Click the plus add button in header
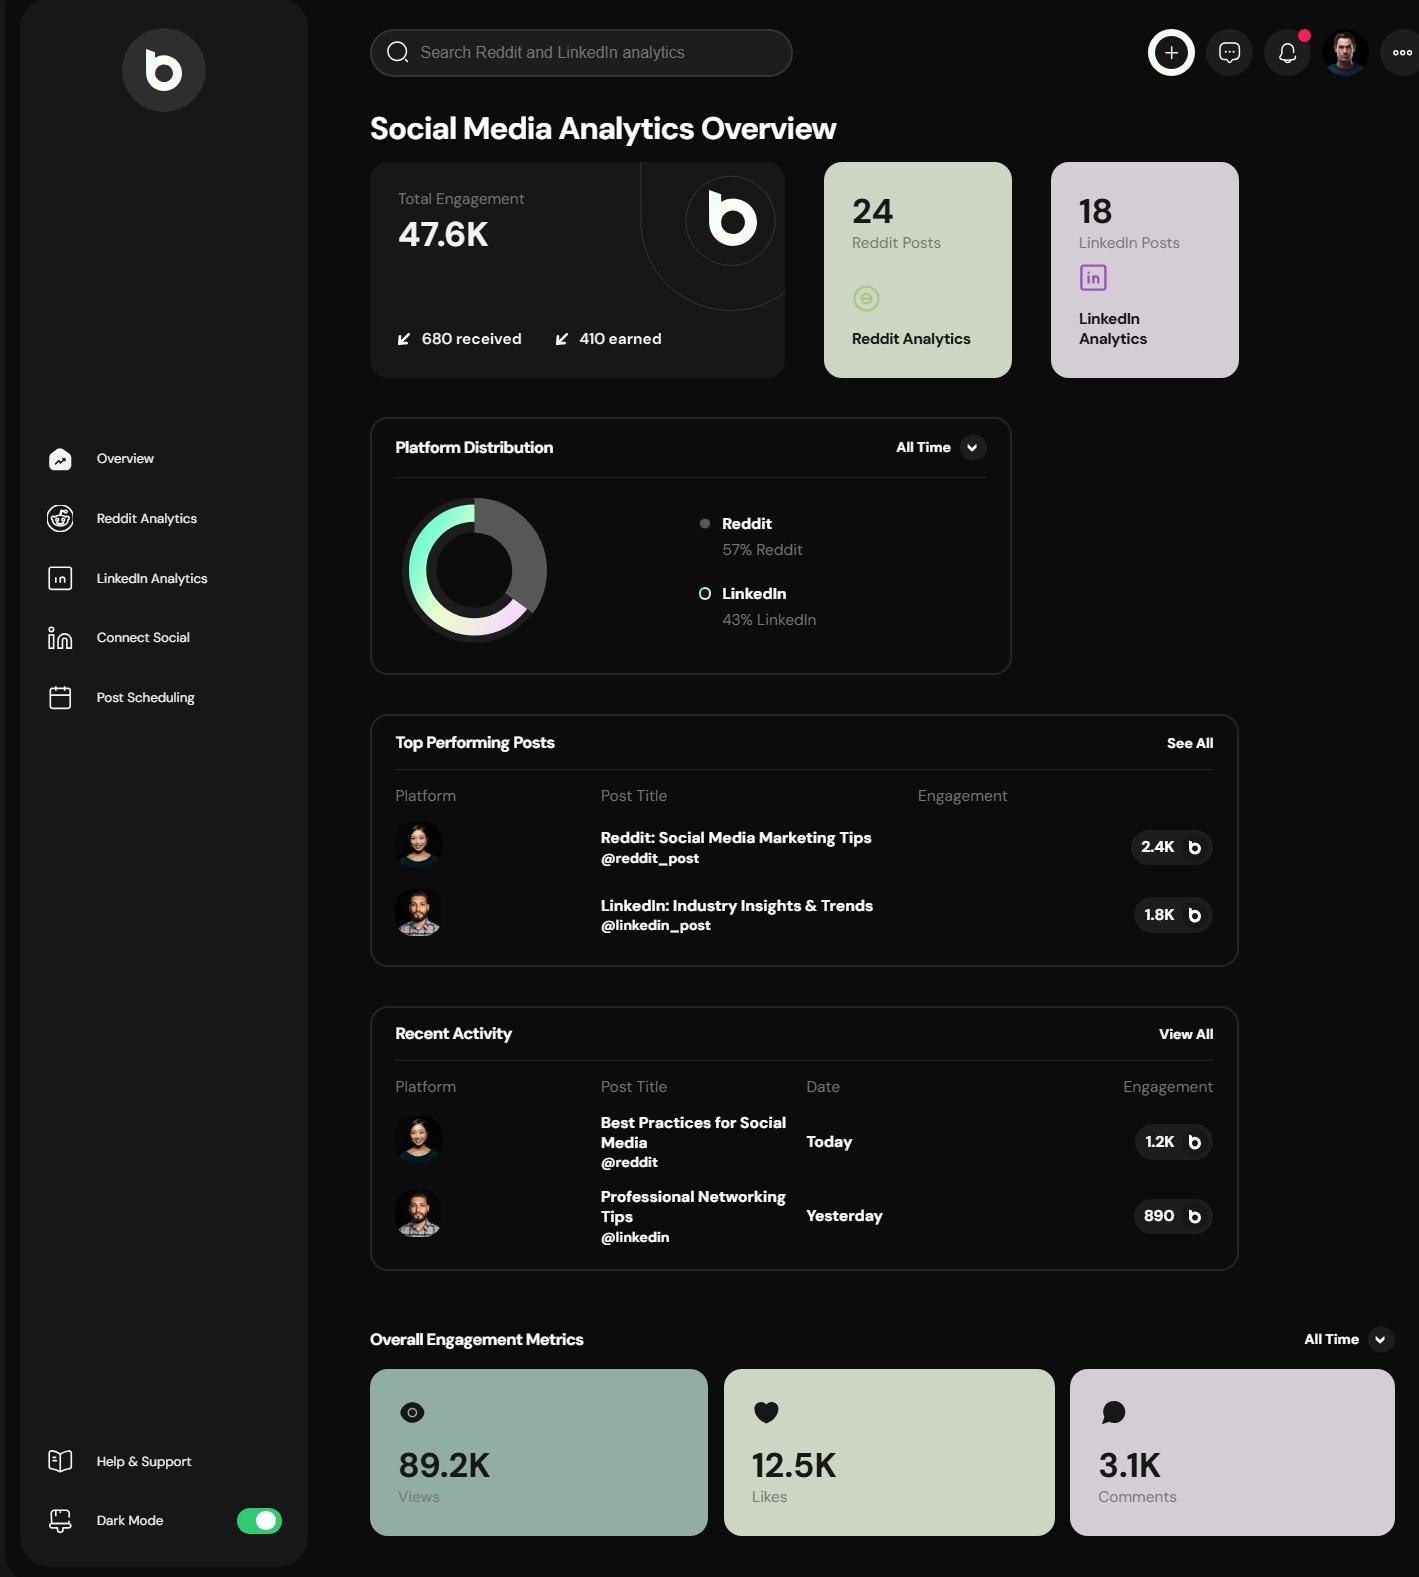Image resolution: width=1419 pixels, height=1577 pixels. pos(1171,53)
